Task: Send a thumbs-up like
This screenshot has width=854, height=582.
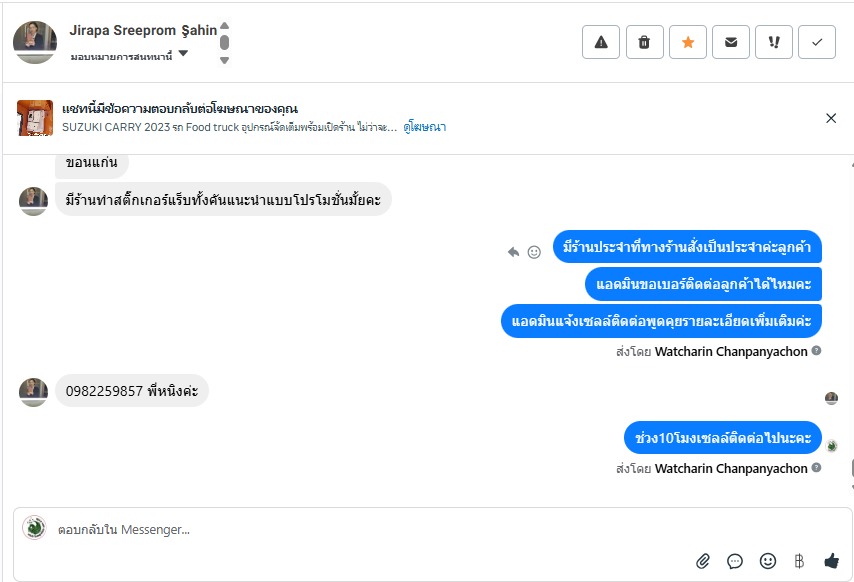Action: pos(831,561)
